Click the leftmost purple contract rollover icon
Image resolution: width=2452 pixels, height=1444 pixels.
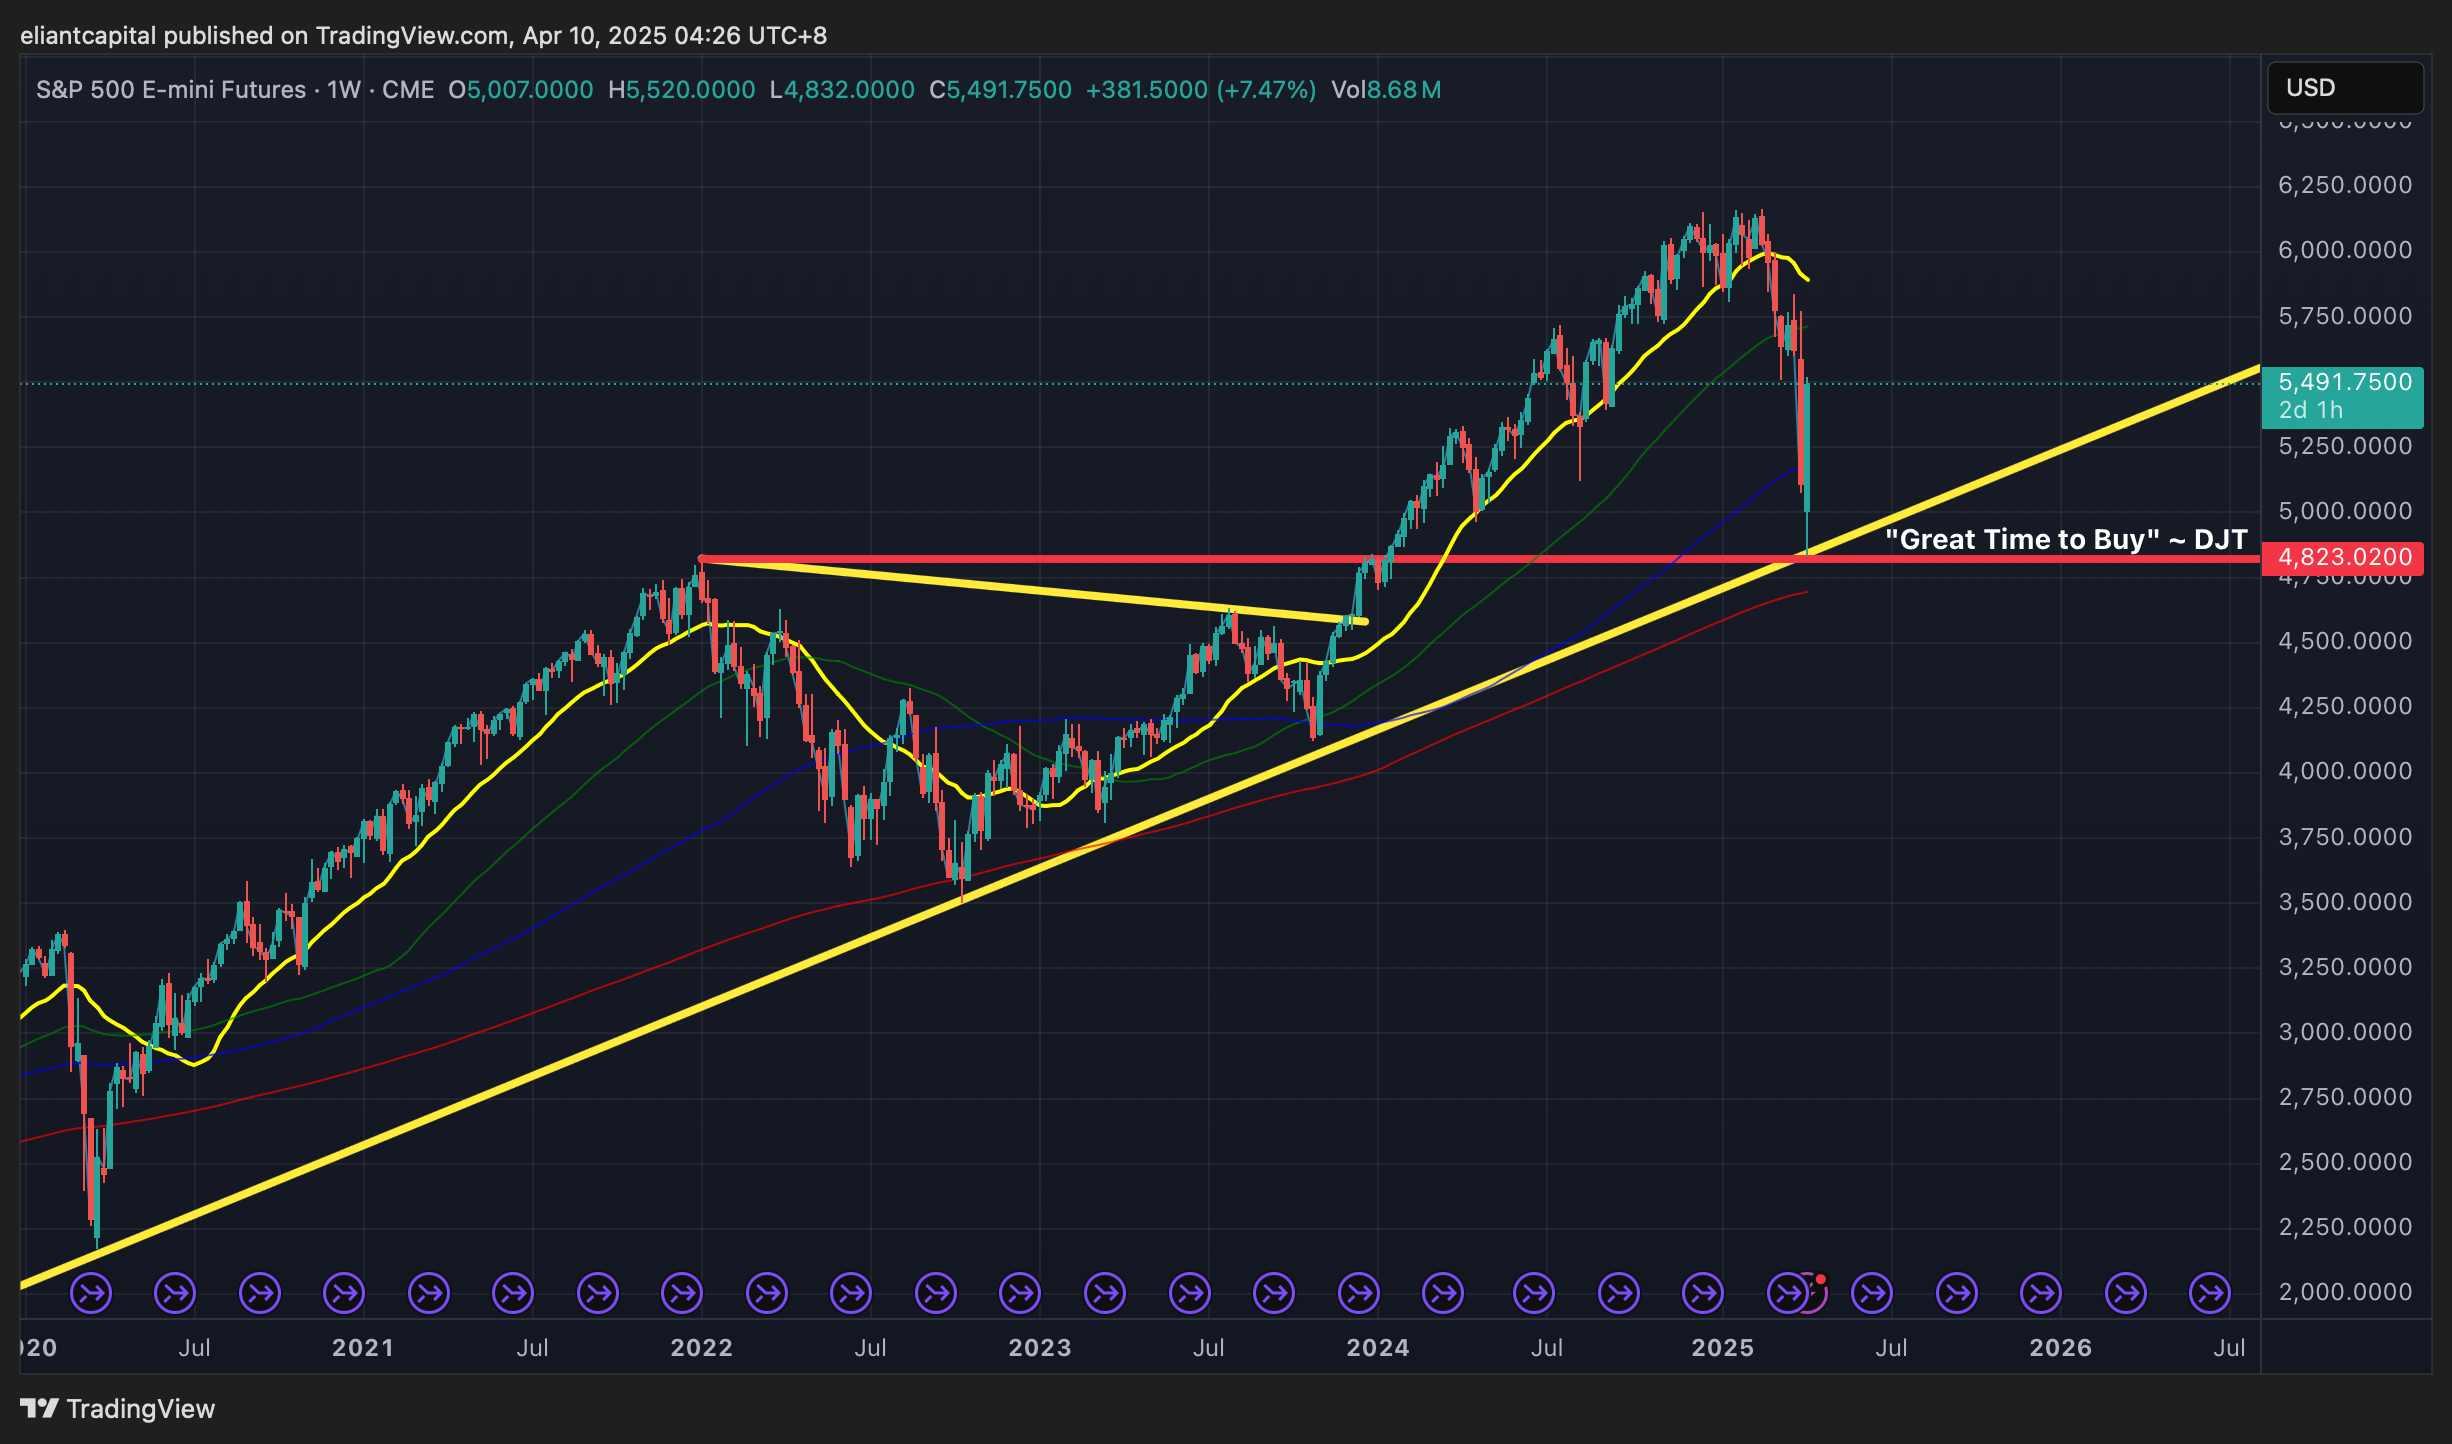click(91, 1293)
